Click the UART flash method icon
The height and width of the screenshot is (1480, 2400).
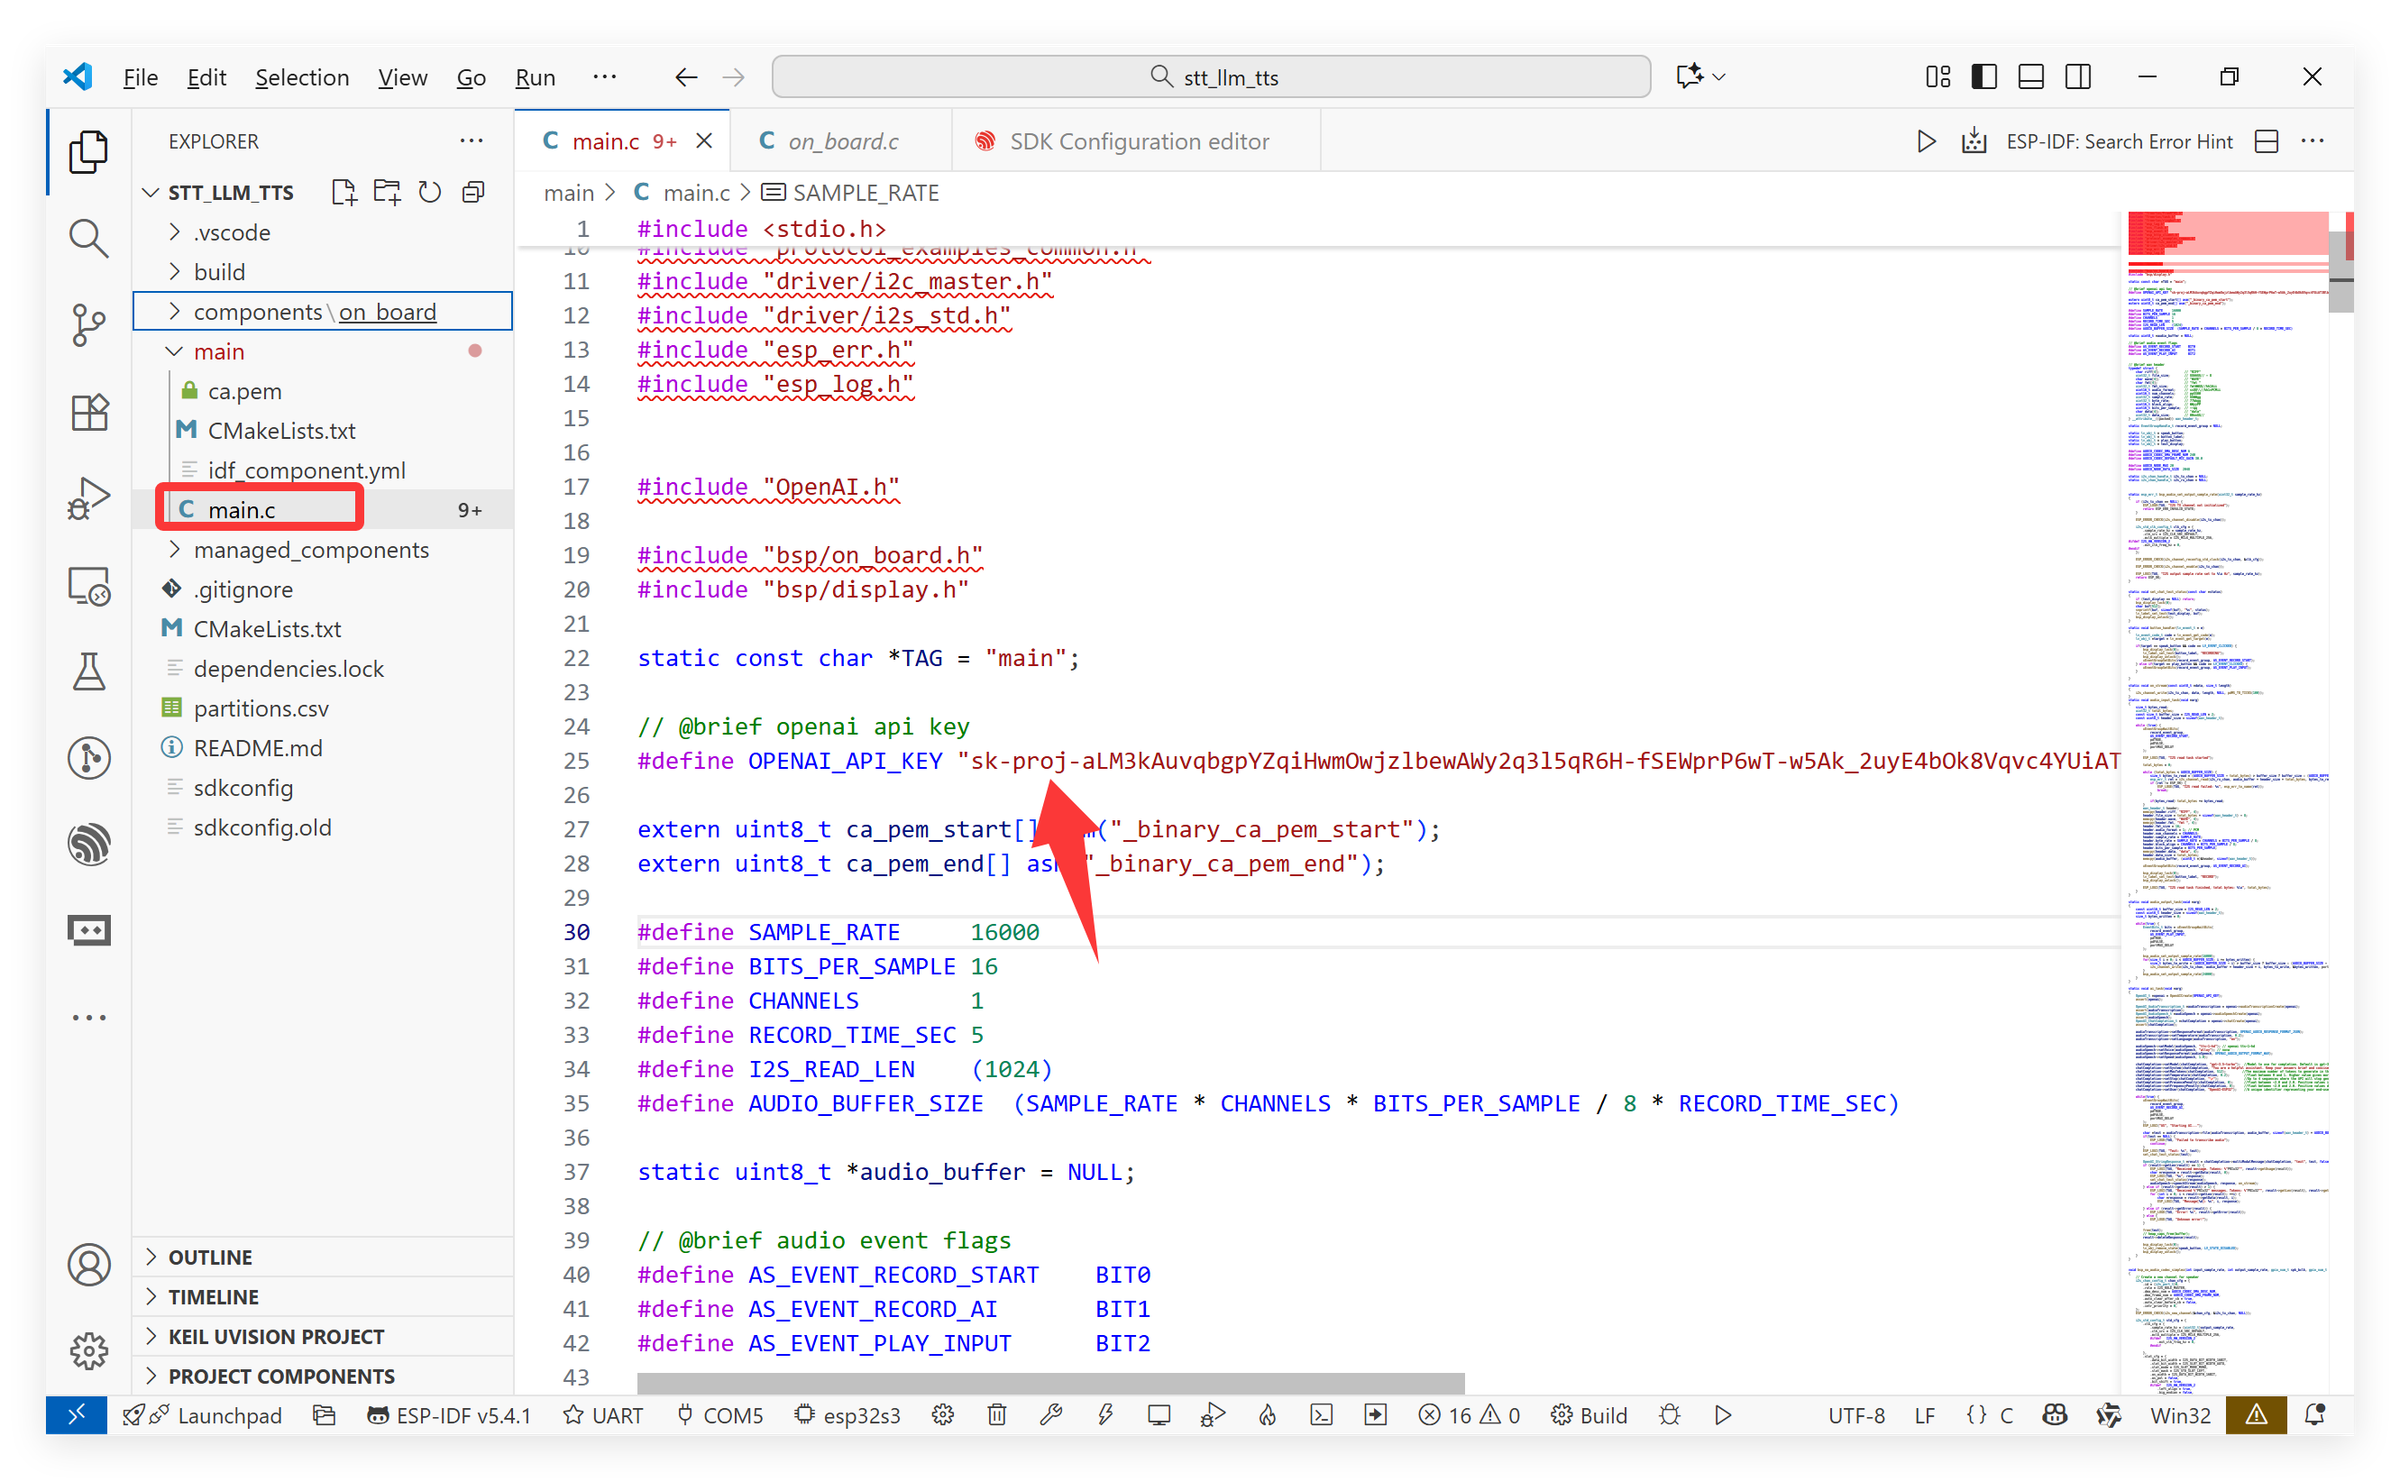point(603,1415)
